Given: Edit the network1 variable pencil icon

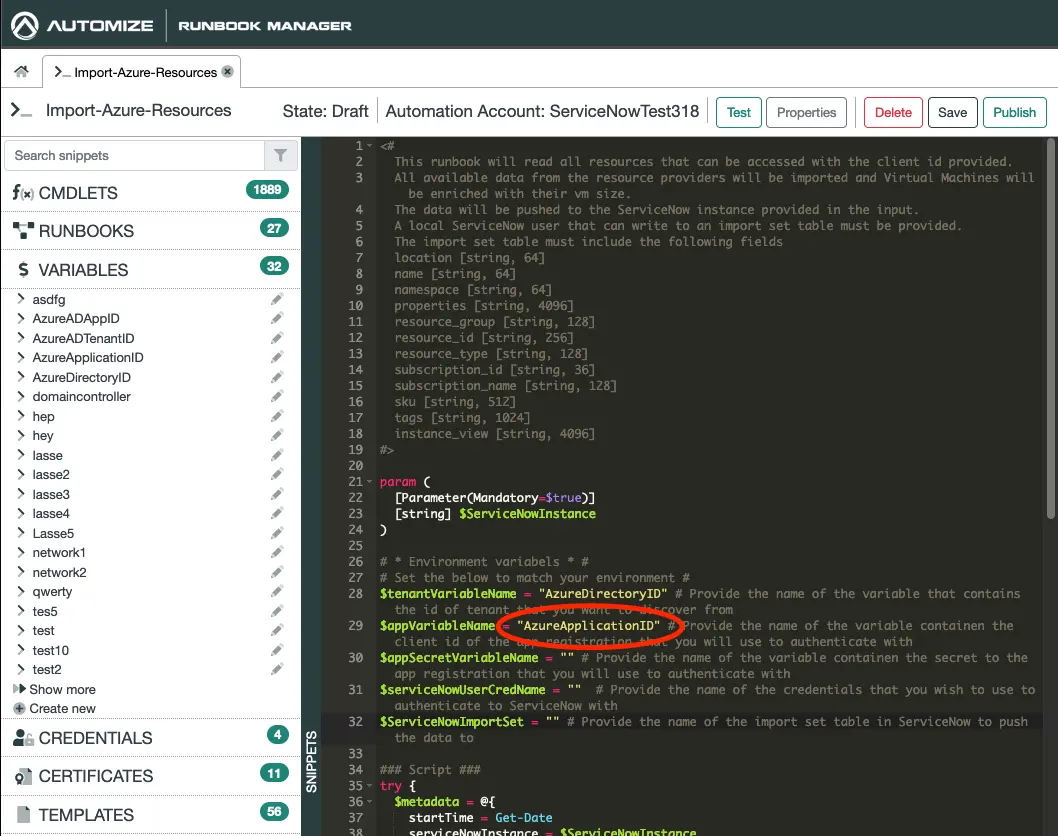Looking at the screenshot, I should click(277, 553).
